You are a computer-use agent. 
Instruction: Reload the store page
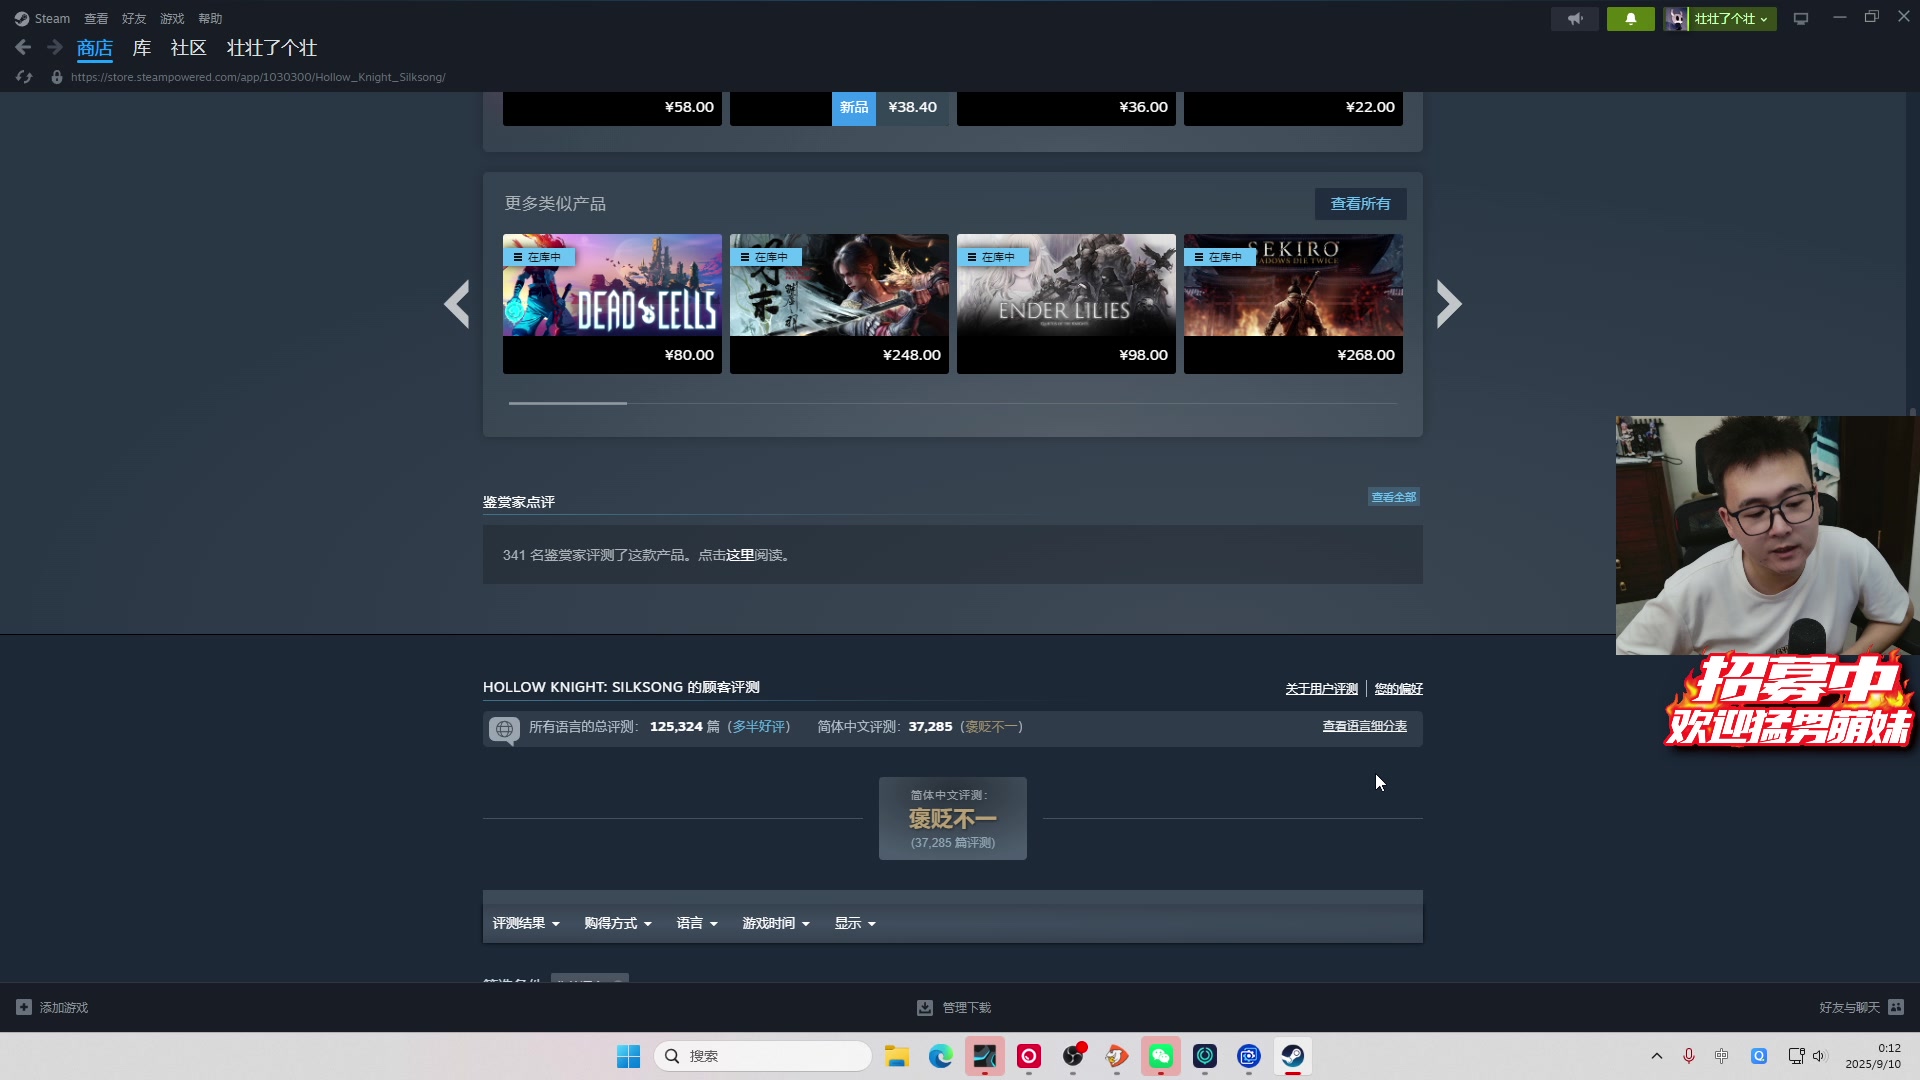click(x=24, y=77)
